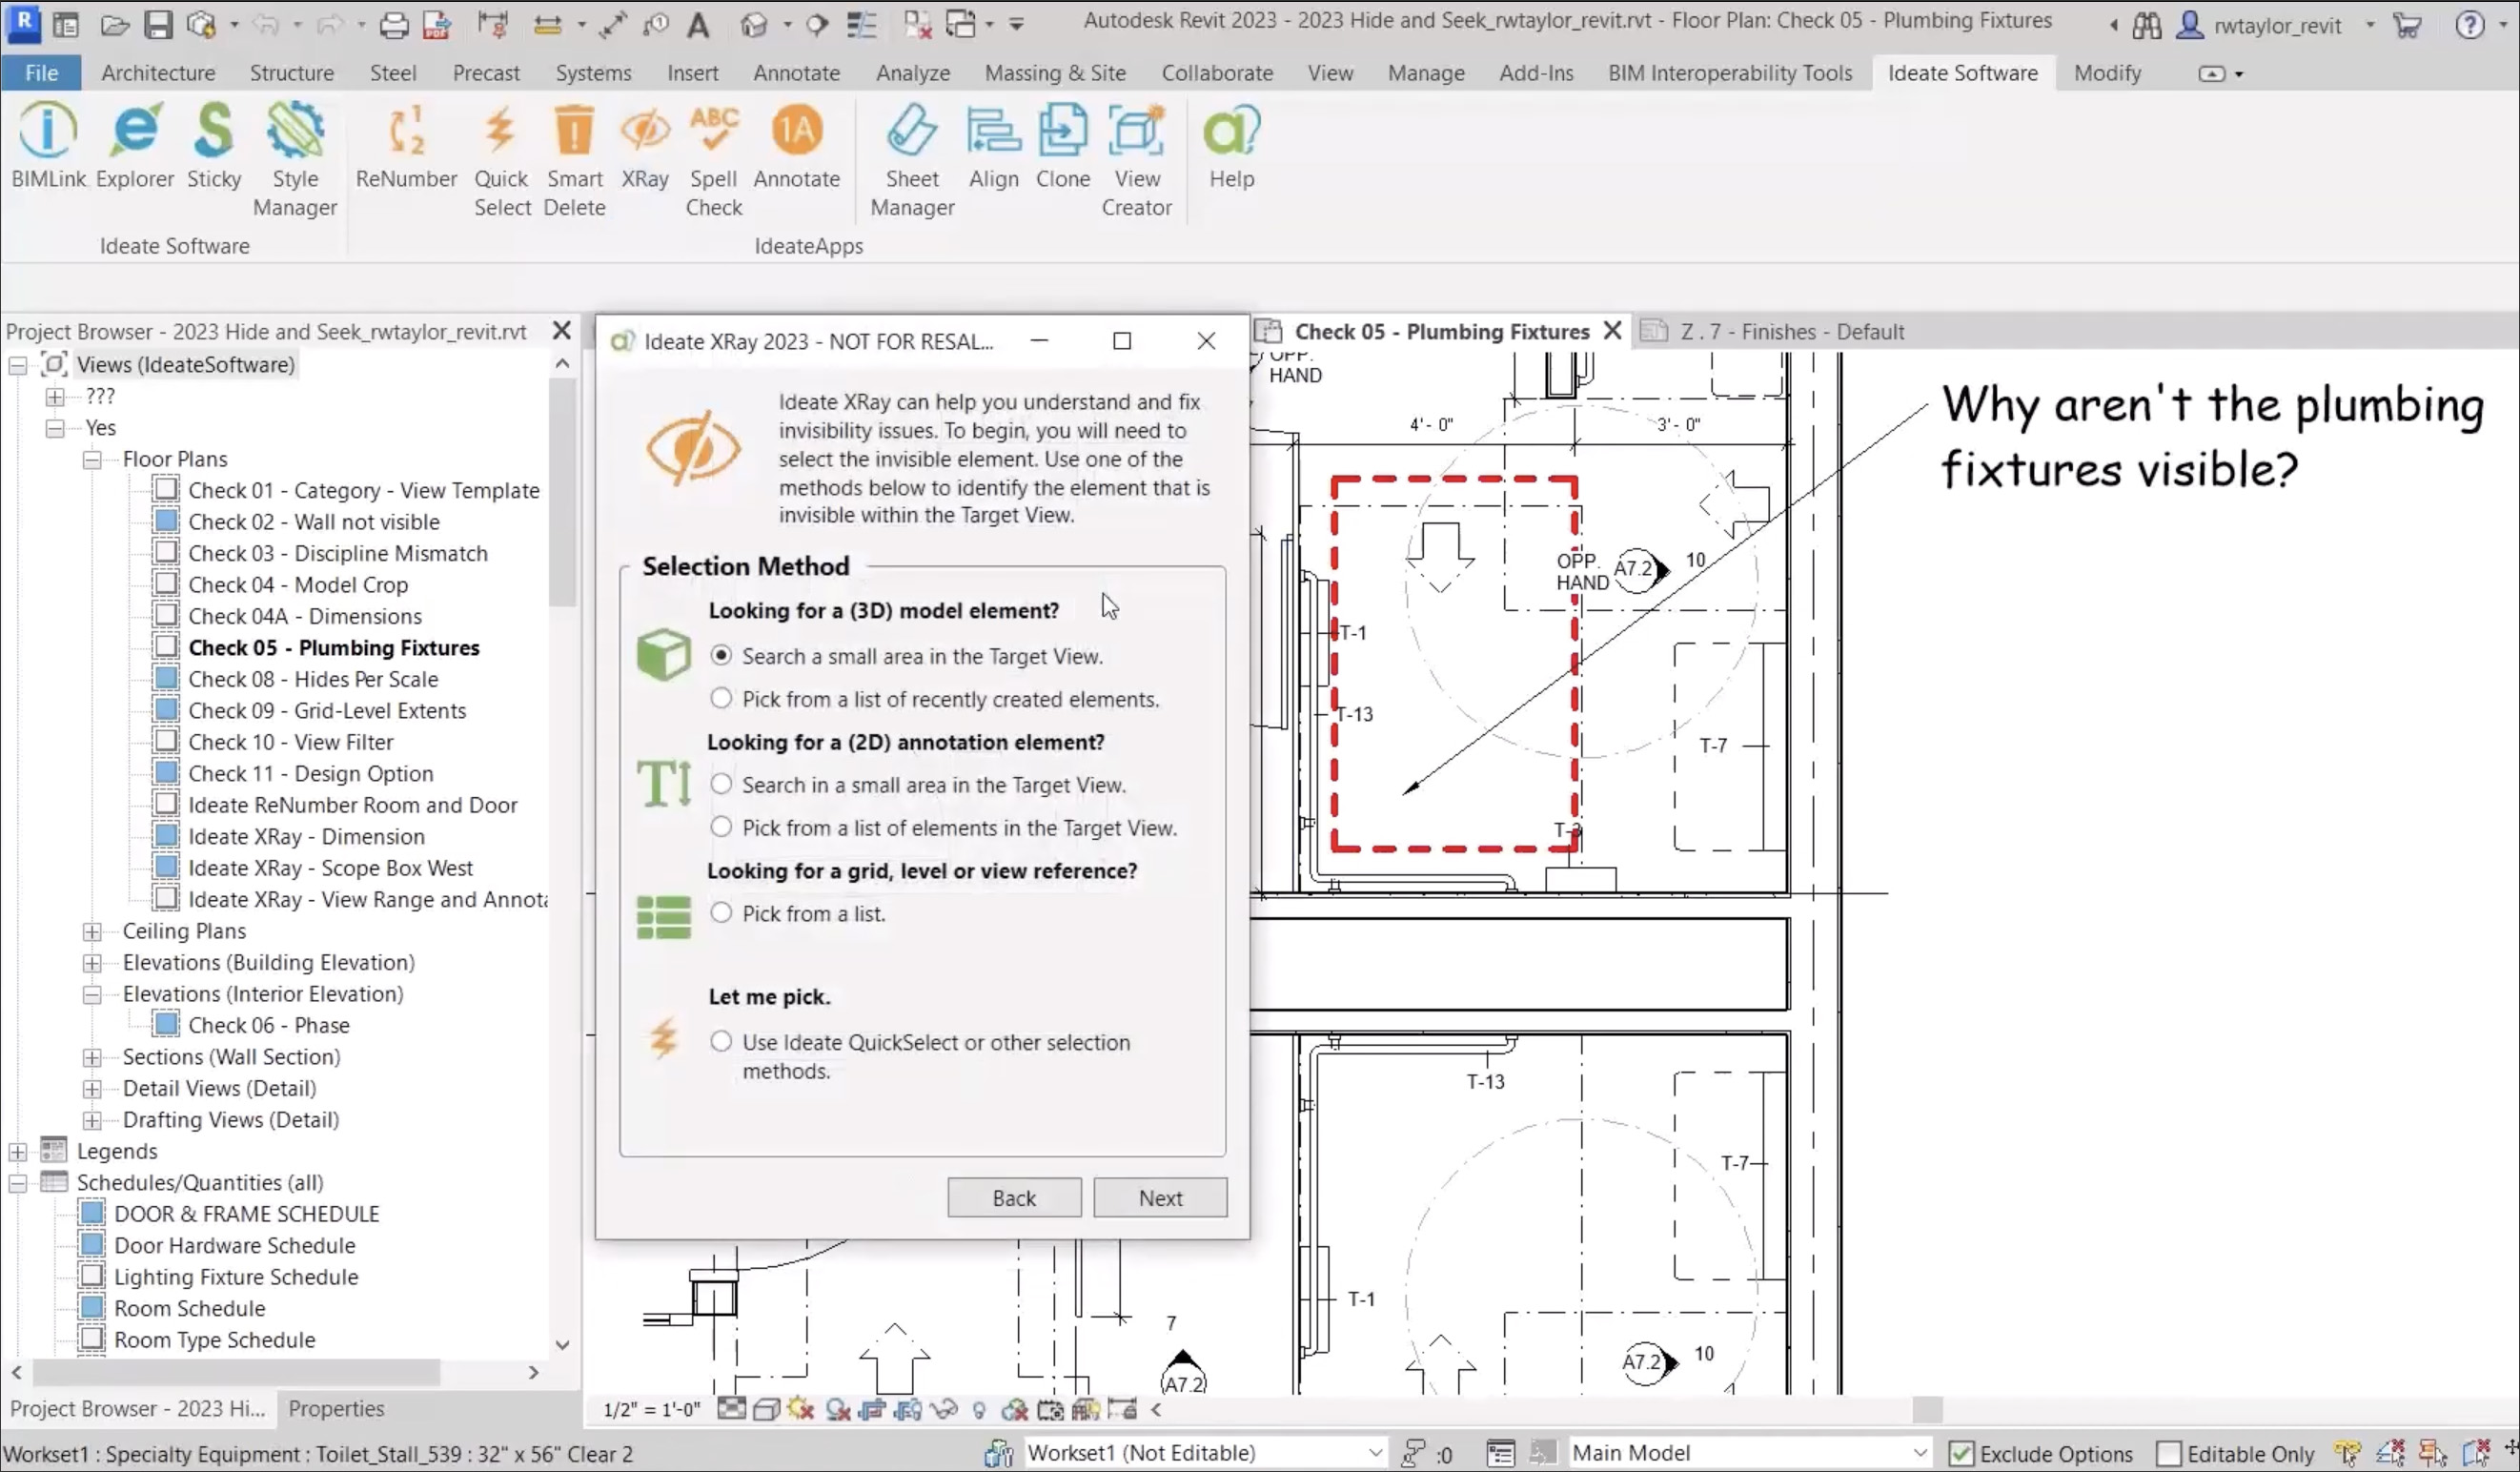Viewport: 2520px width, 1472px height.
Task: Select Search a small area in Target View (3D)
Action: (721, 656)
